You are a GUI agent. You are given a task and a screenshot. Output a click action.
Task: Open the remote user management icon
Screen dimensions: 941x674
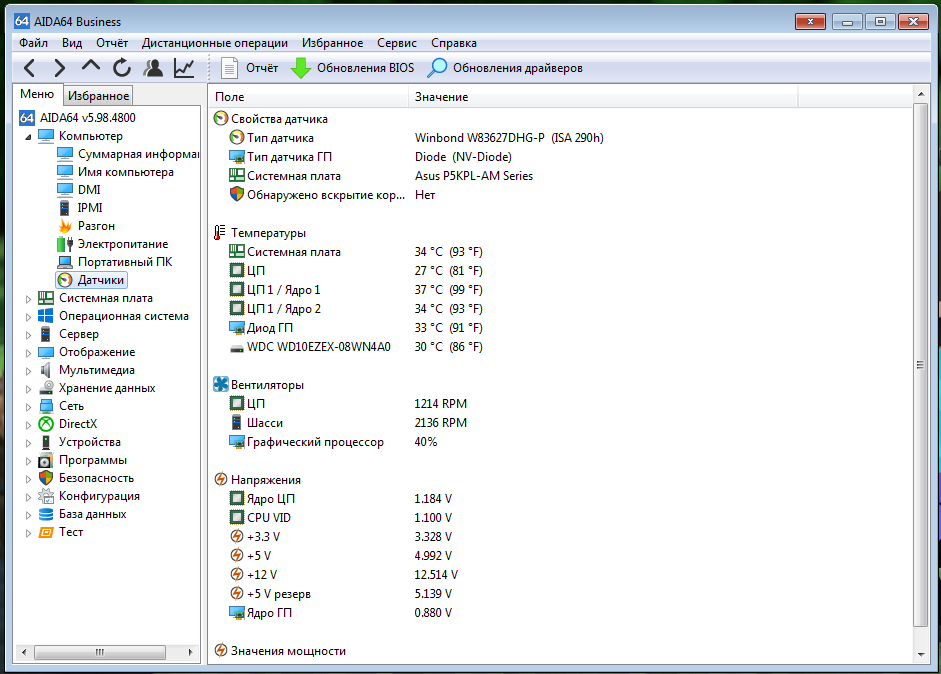coord(153,68)
